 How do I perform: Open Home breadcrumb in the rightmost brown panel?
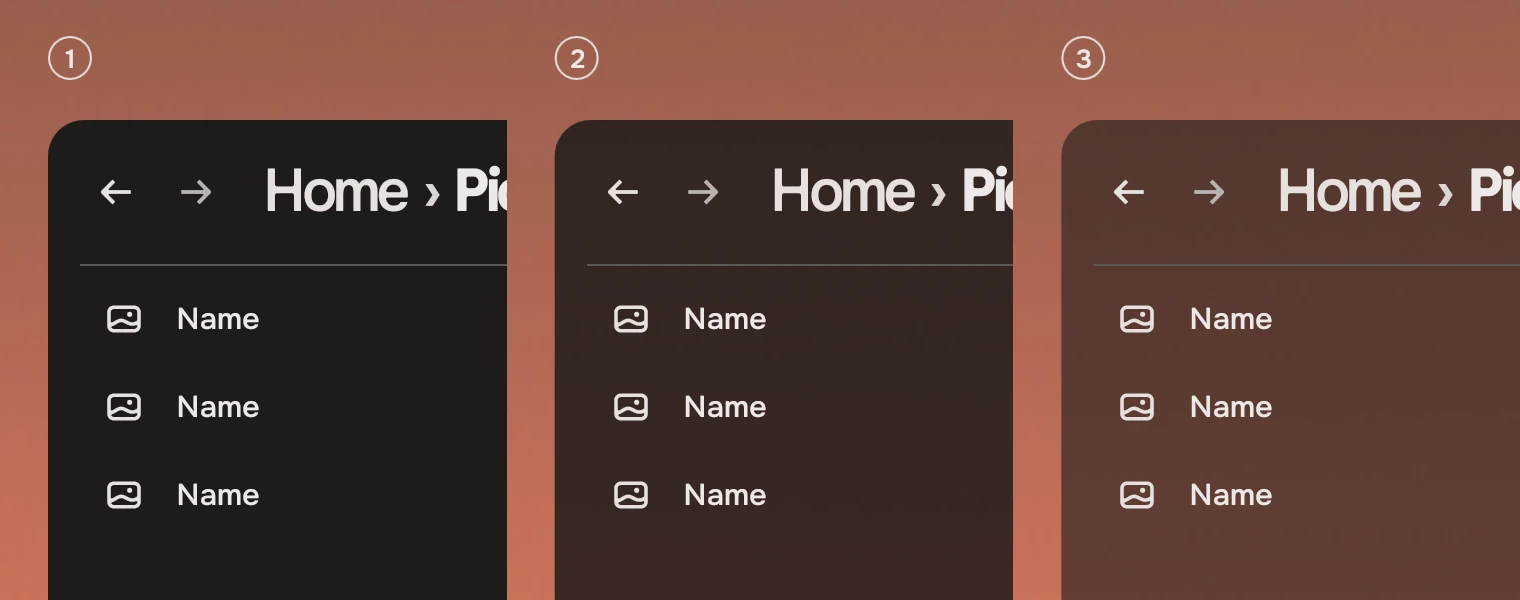1349,190
